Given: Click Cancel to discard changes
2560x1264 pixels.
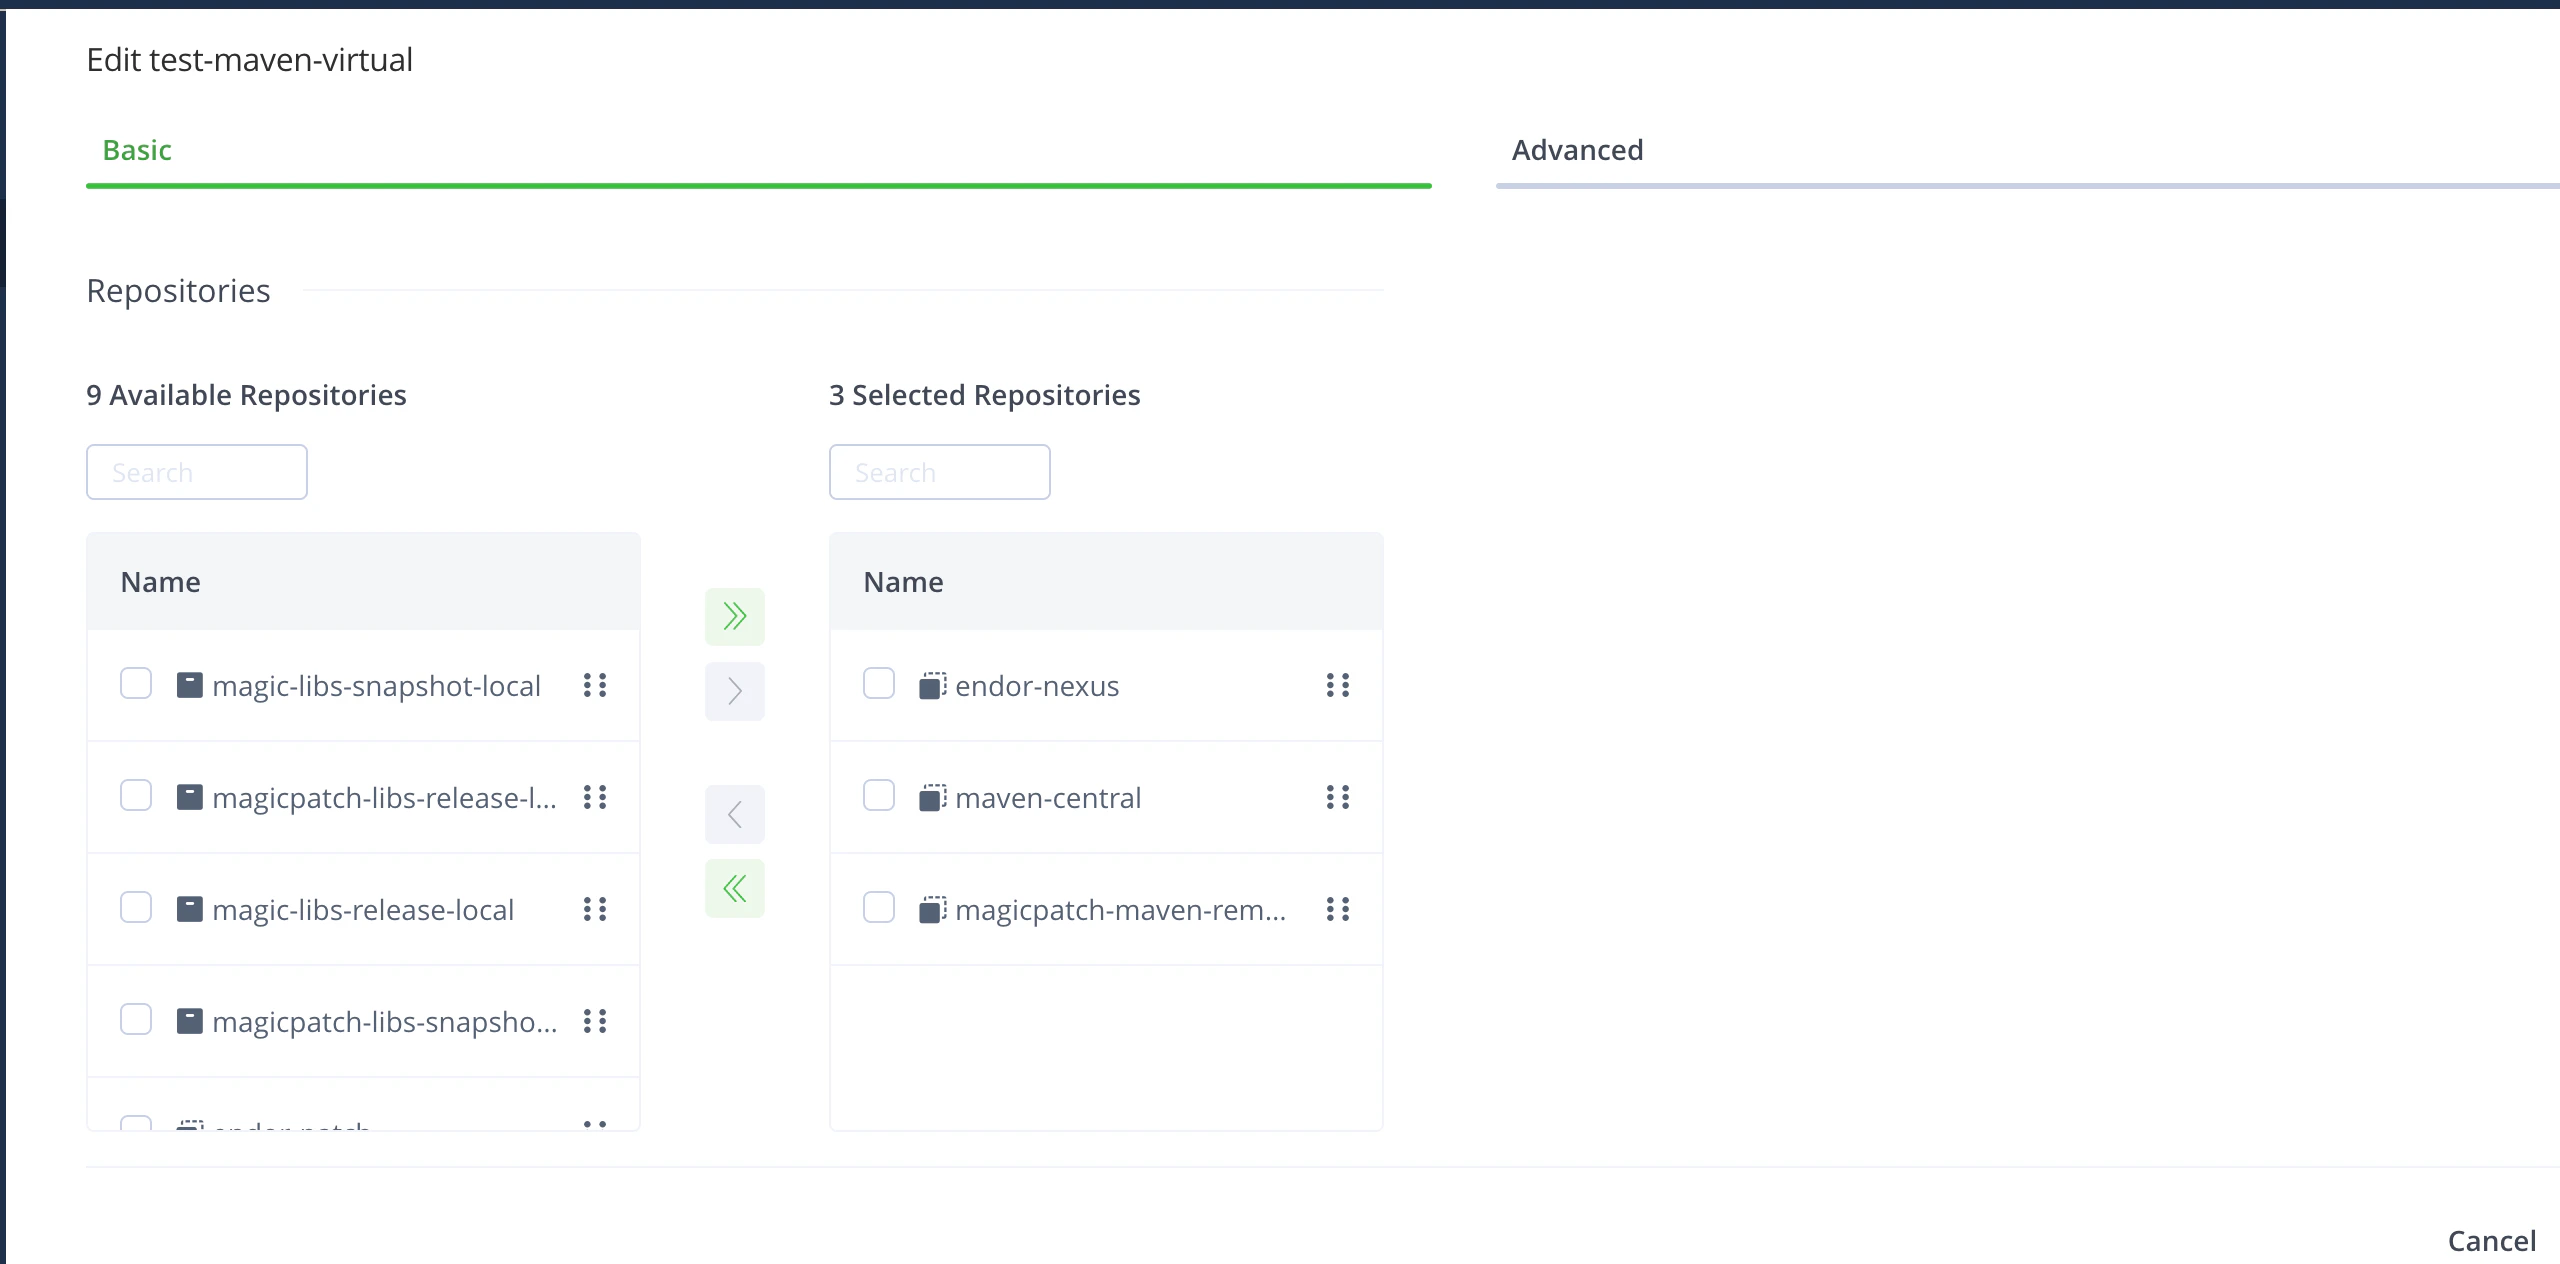Looking at the screenshot, I should tap(2492, 1240).
